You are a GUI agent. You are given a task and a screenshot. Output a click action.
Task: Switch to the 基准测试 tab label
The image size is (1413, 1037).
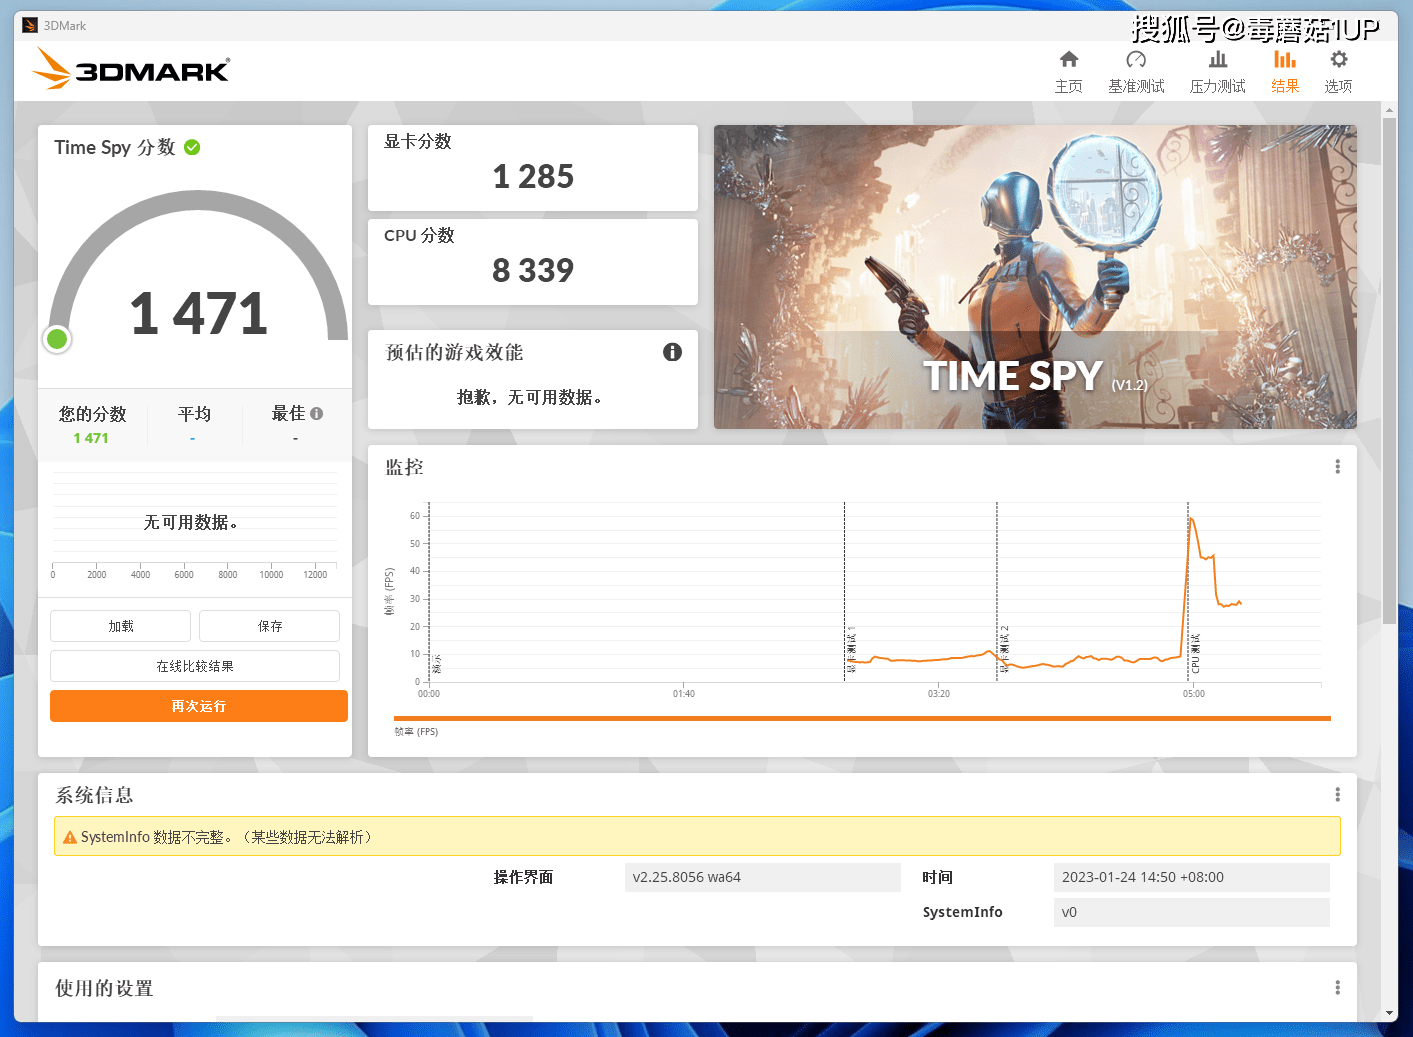1136,86
